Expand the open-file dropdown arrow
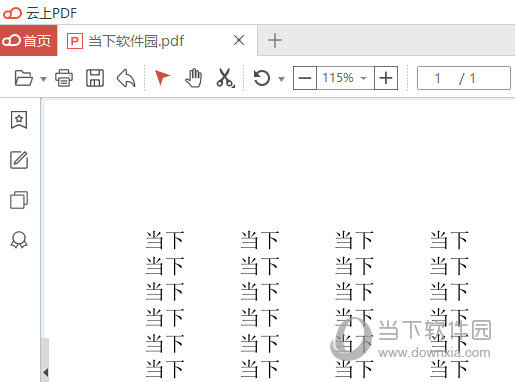 pos(43,79)
